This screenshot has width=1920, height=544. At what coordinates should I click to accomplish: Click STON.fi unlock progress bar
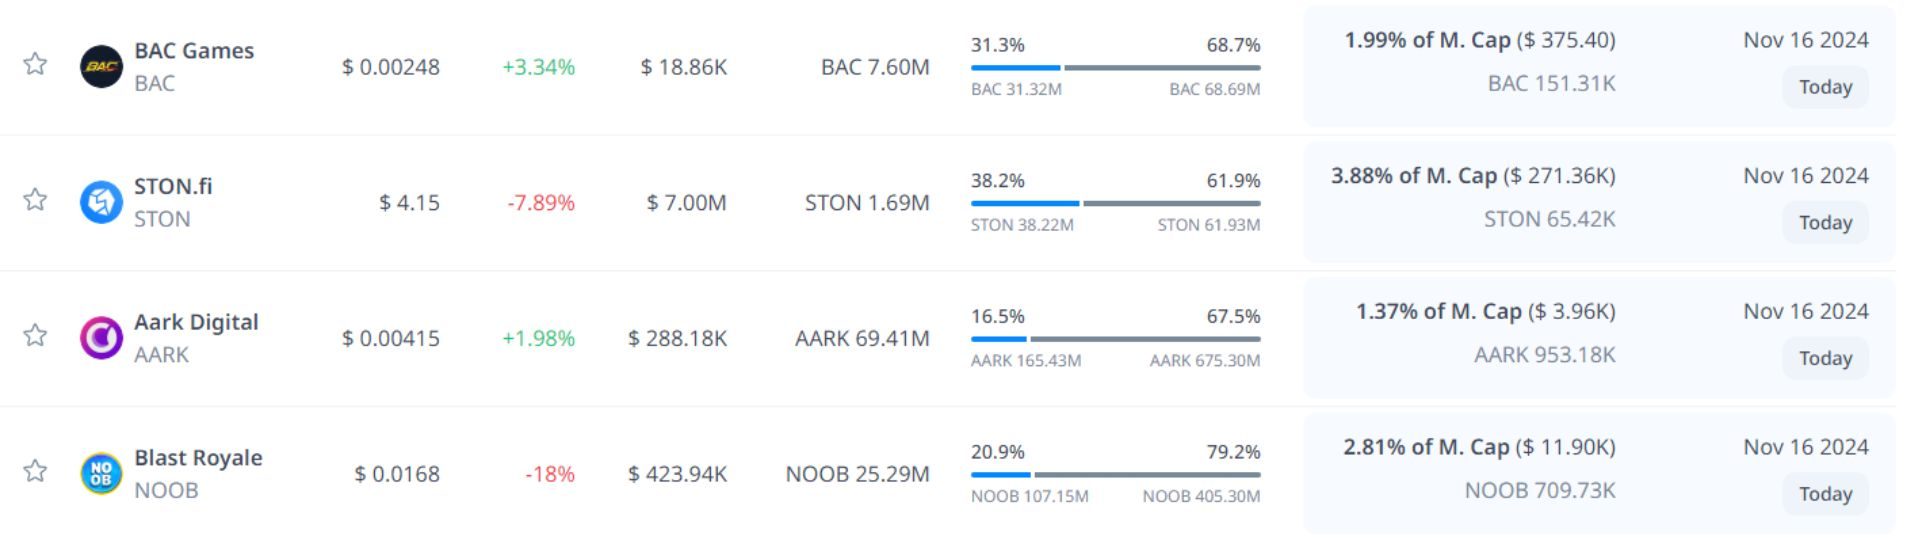[1115, 204]
